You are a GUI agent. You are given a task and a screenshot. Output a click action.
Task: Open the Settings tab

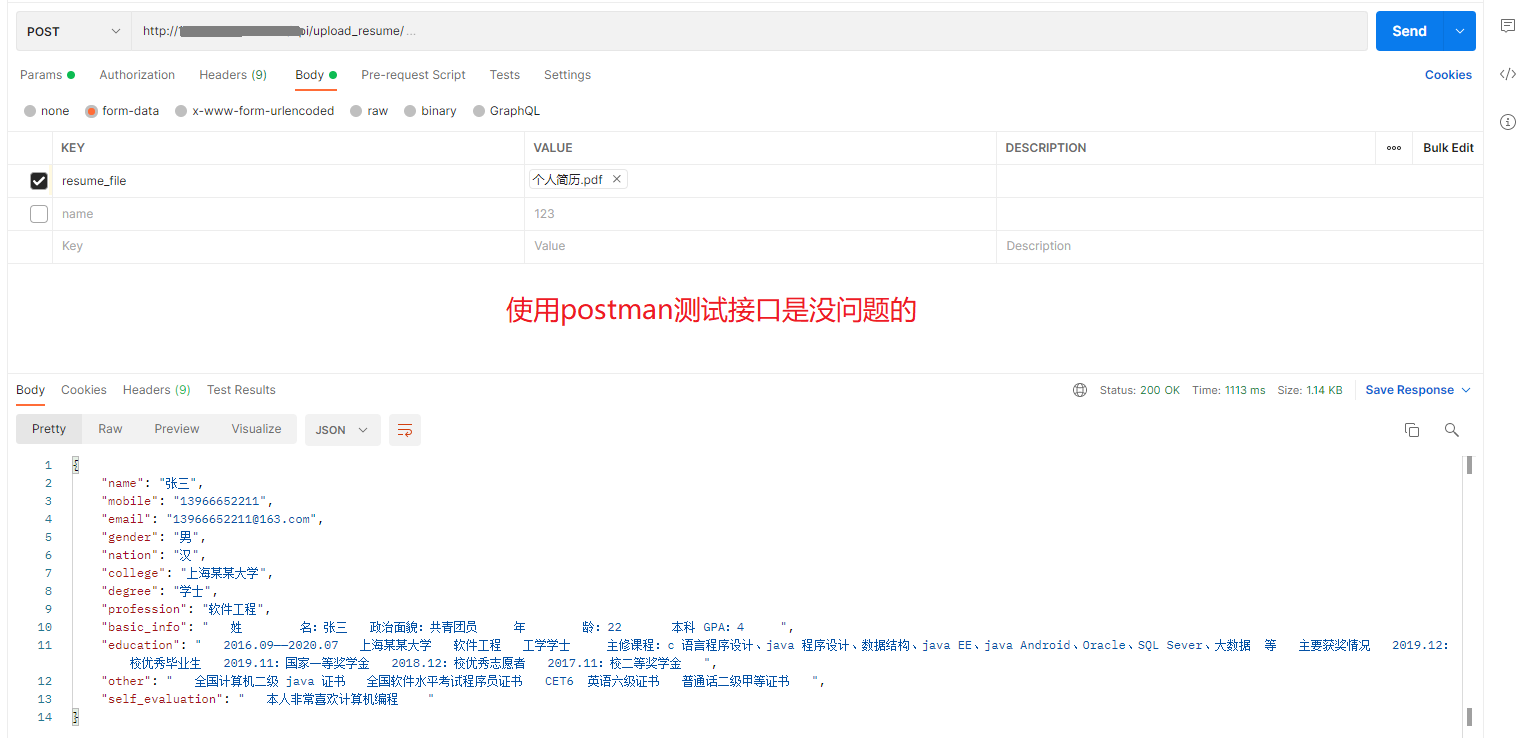coord(567,75)
